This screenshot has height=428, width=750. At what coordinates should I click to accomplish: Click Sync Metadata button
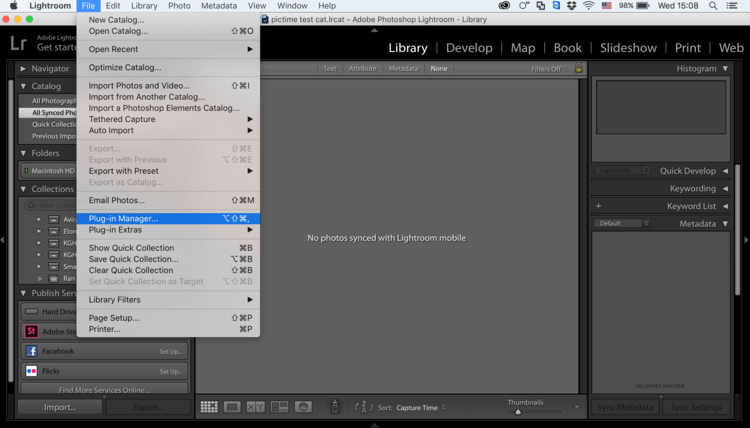625,407
